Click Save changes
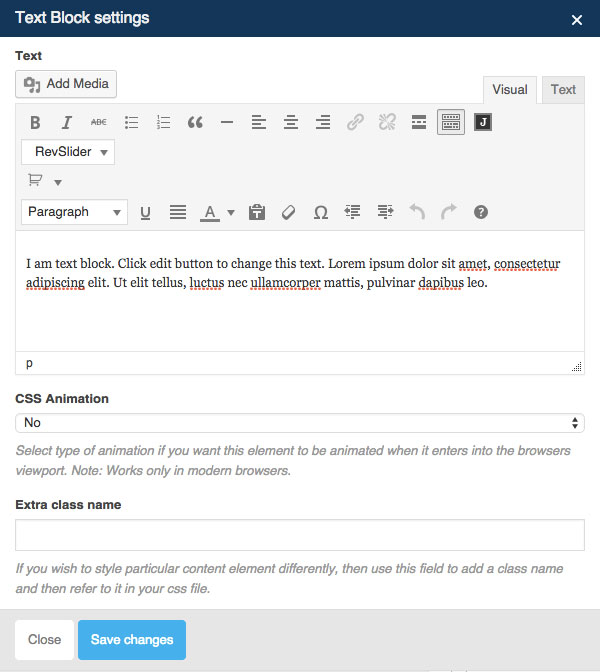The width and height of the screenshot is (600, 672). pos(132,640)
